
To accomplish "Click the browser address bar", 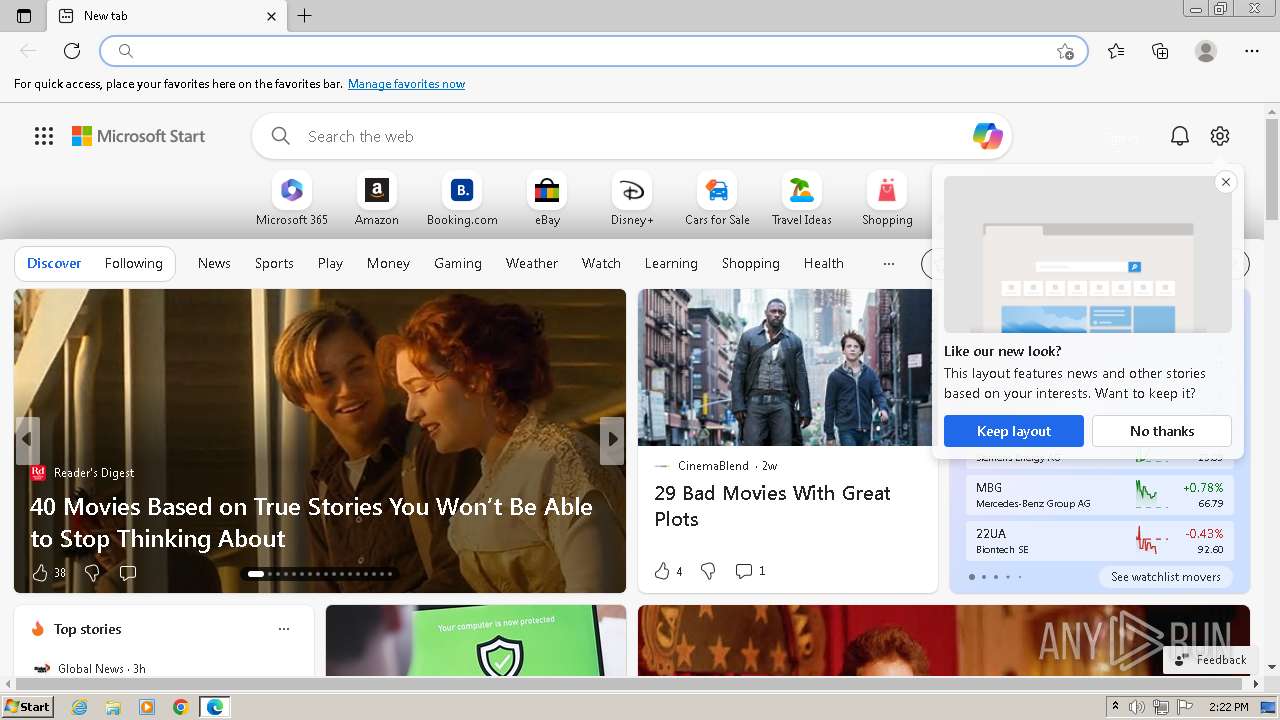I will [x=594, y=51].
